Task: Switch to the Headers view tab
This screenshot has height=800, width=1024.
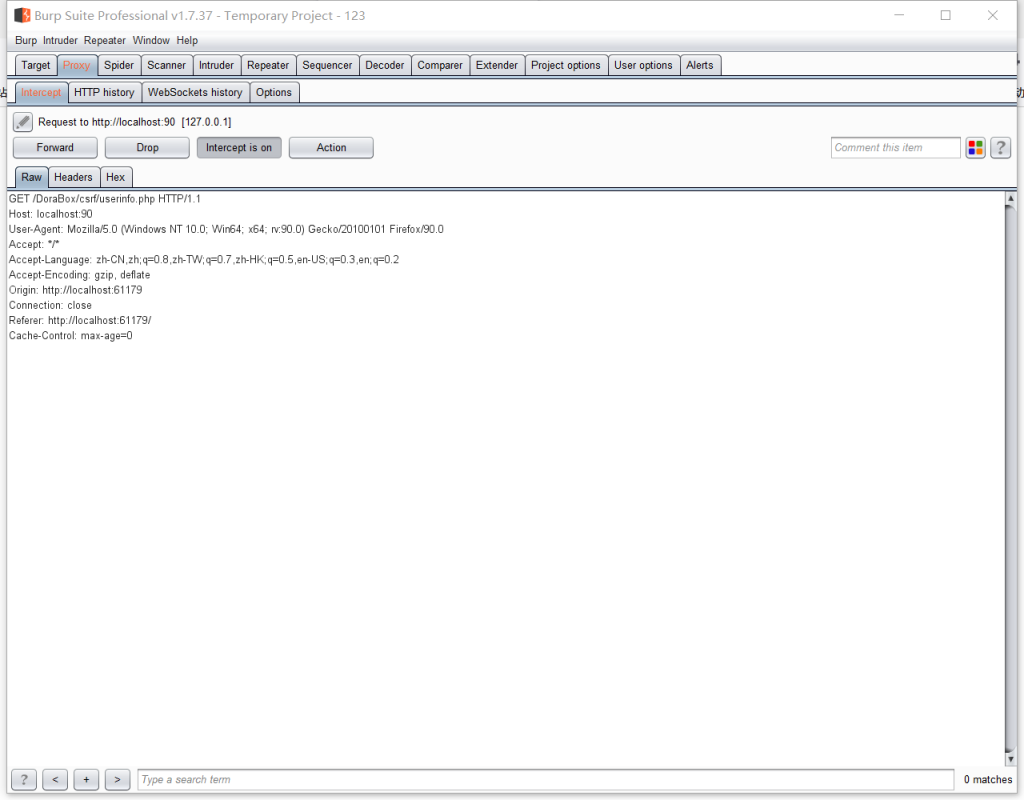Action: (x=74, y=177)
